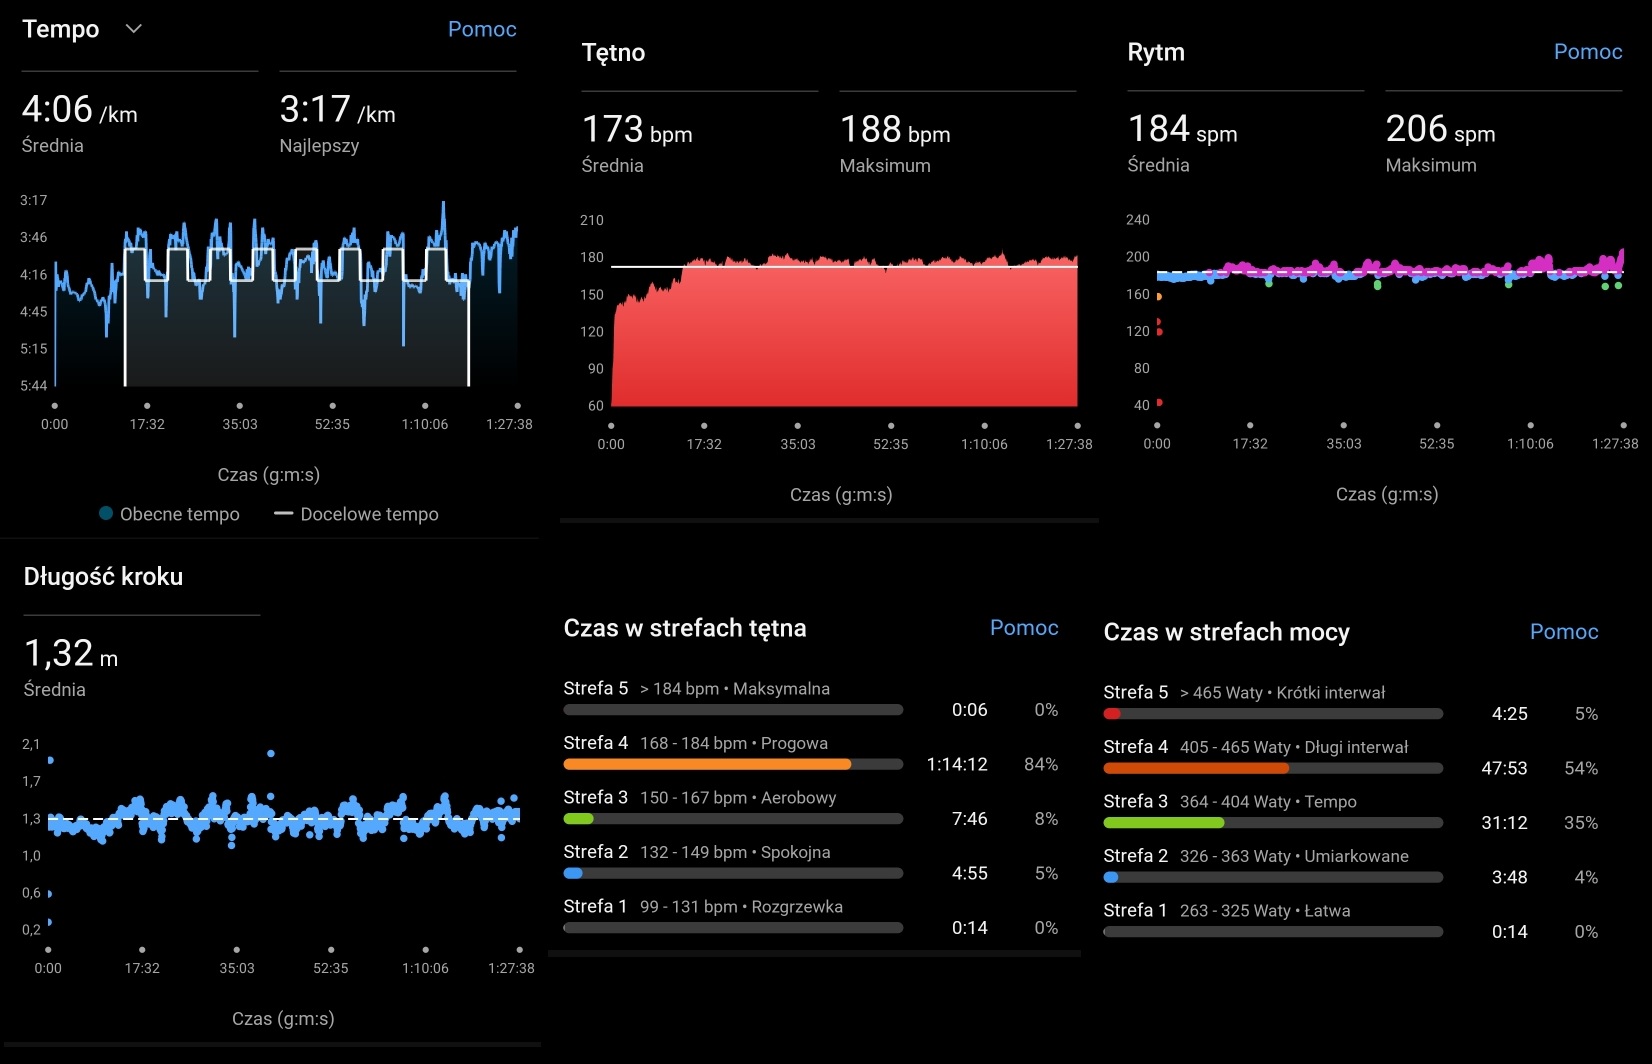The image size is (1652, 1064).
Task: Click the 4:06 /km average pace value
Action: [x=79, y=110]
